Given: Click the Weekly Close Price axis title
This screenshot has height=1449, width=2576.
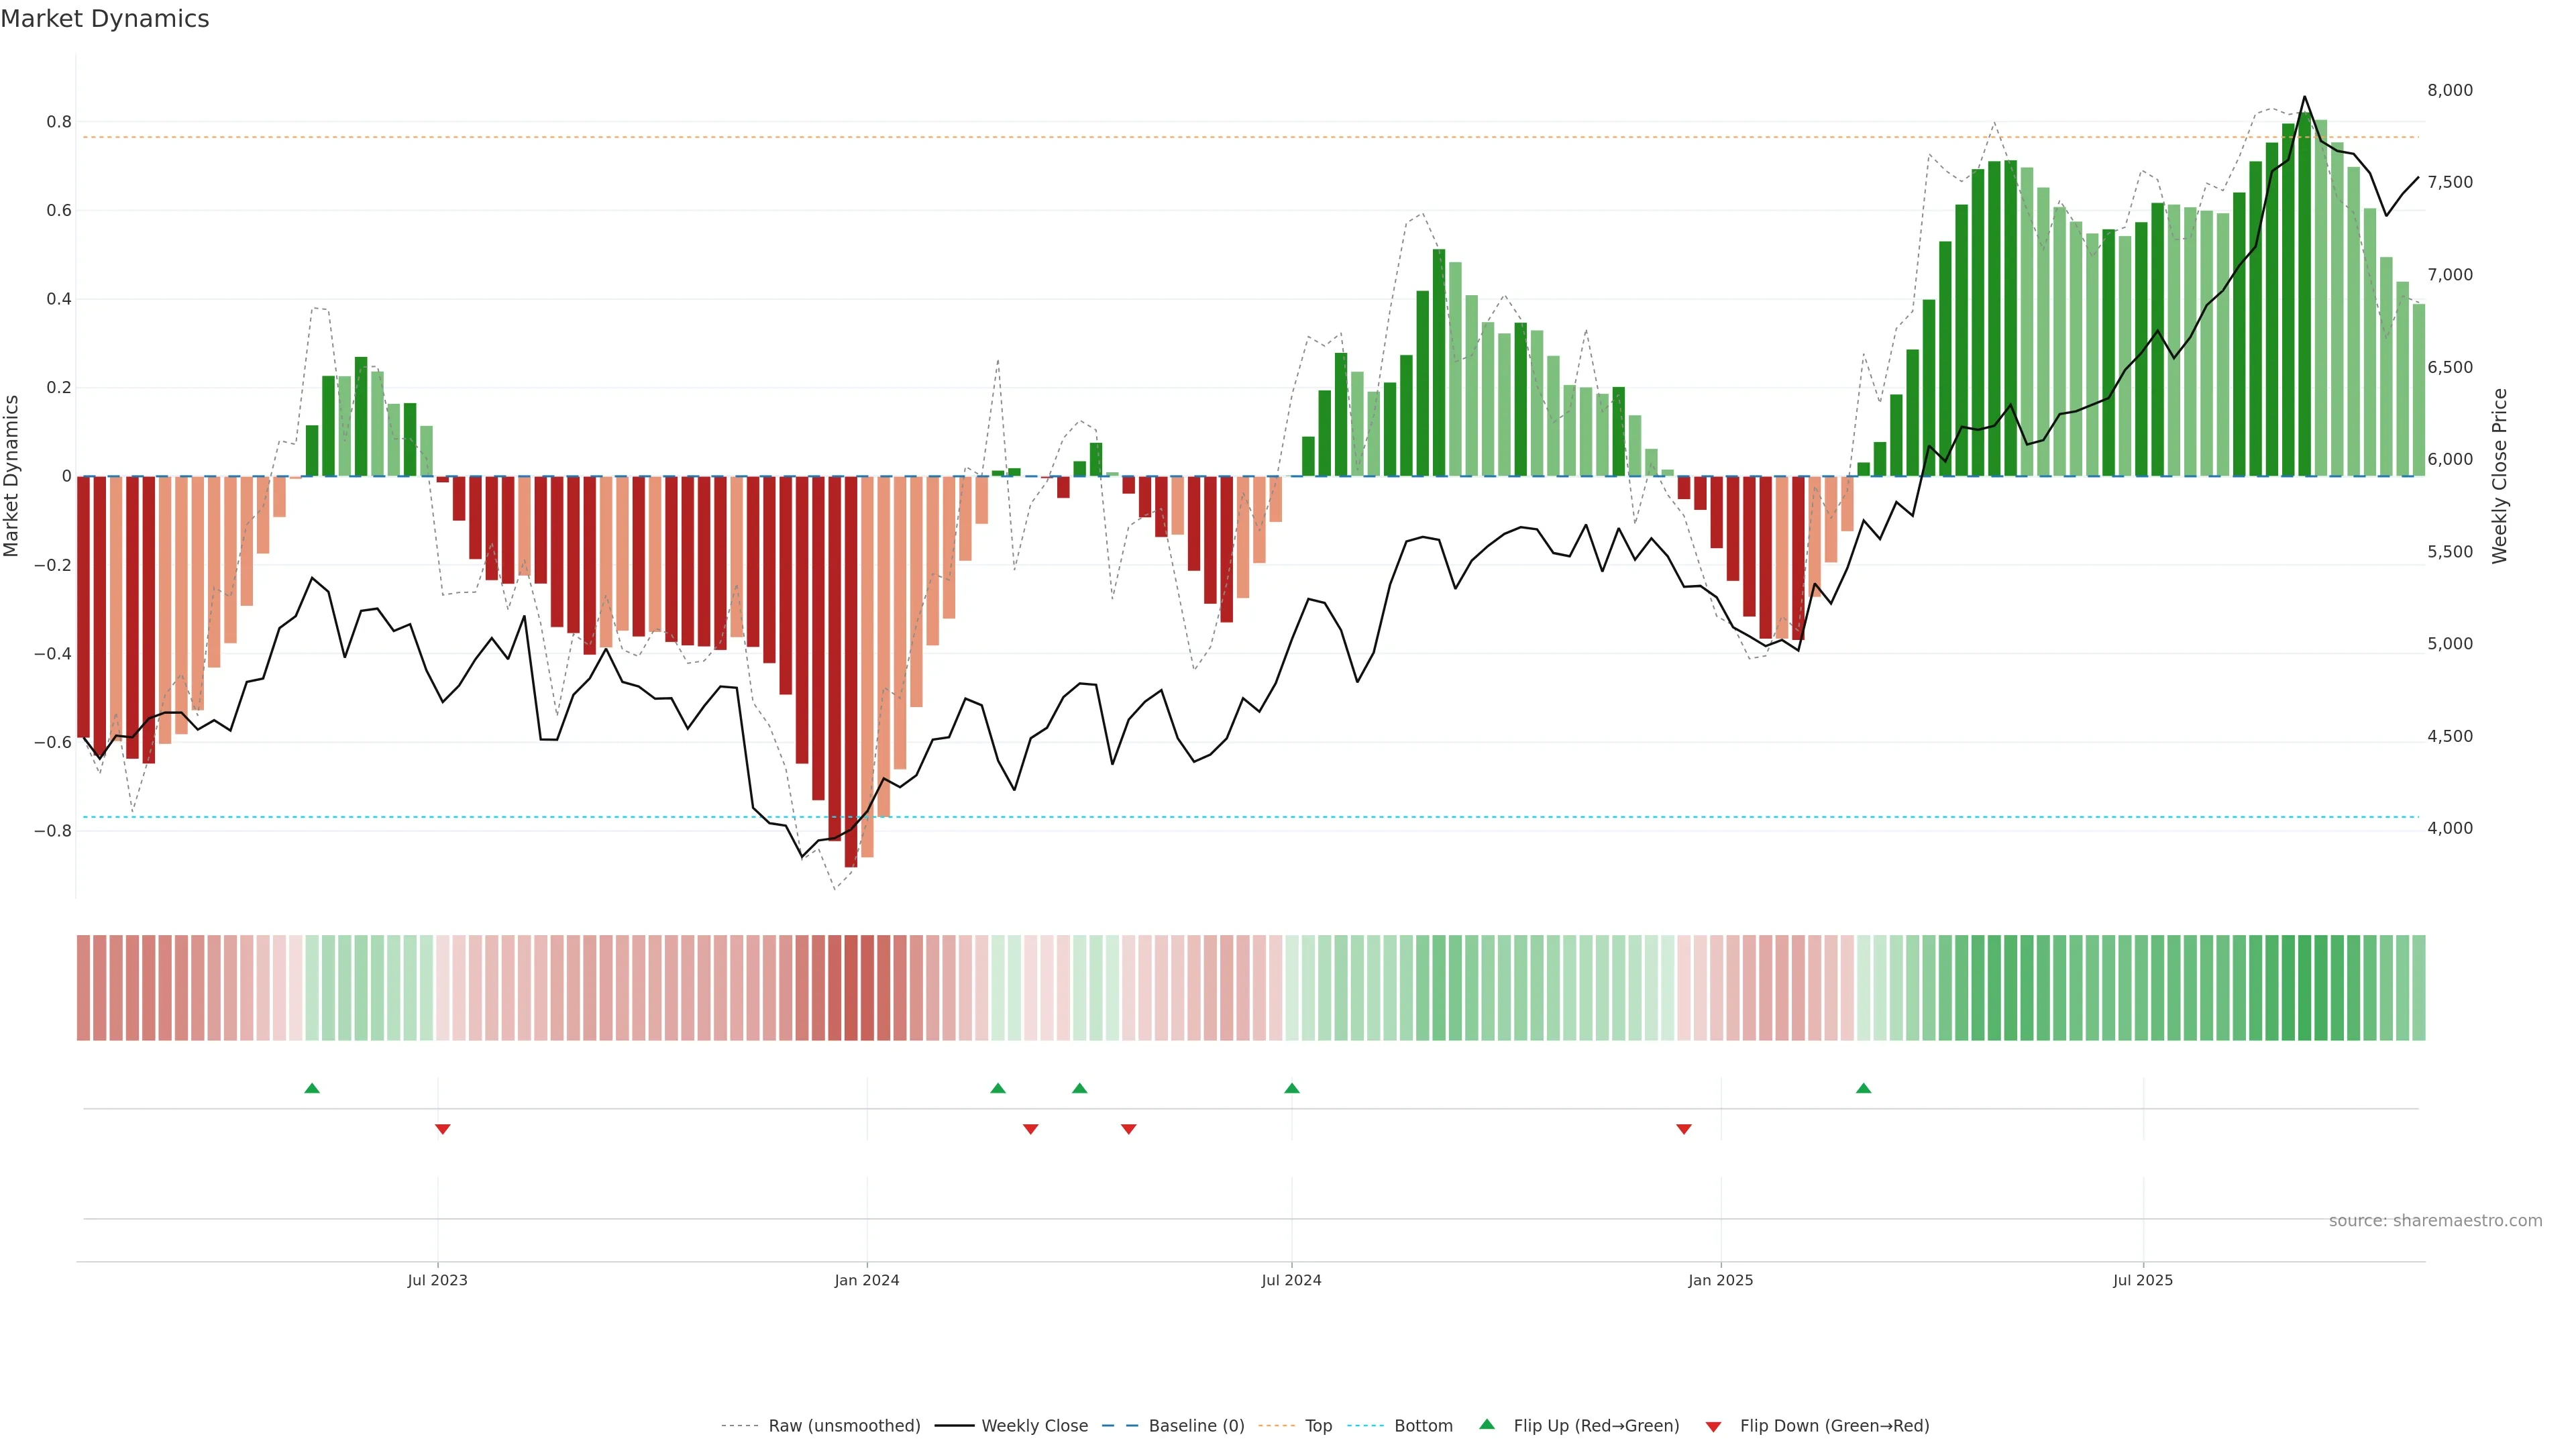Looking at the screenshot, I should 2499,476.
